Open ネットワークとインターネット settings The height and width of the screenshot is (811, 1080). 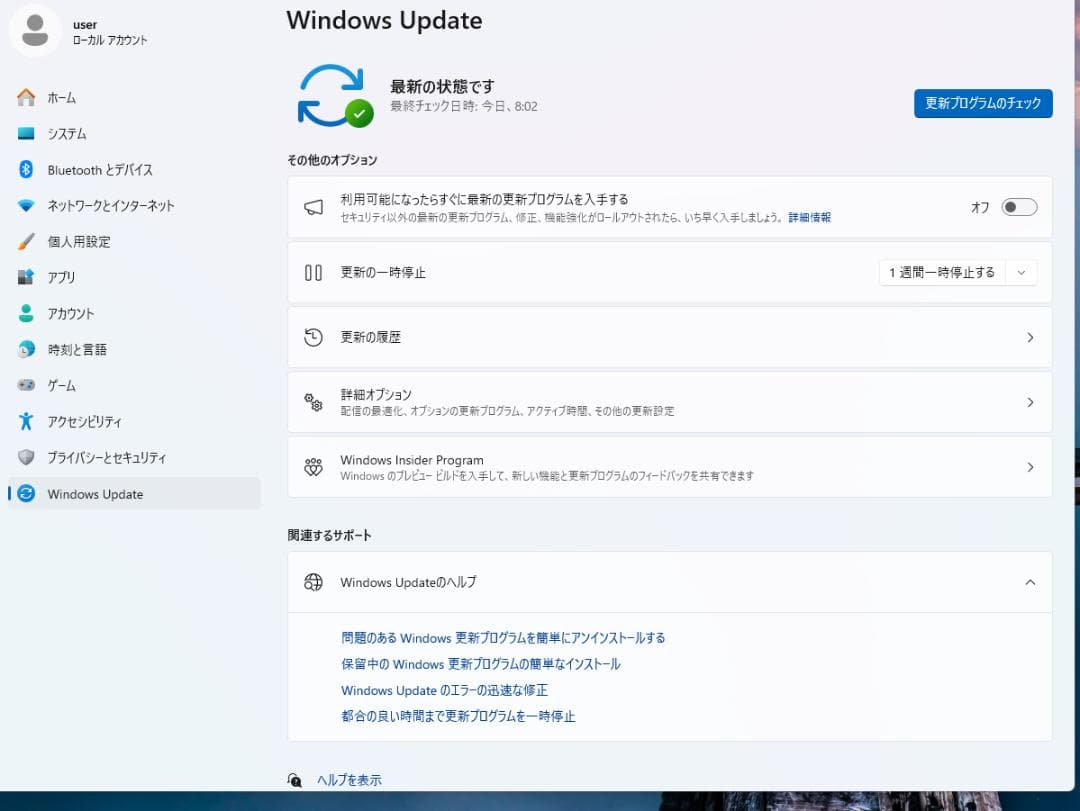click(113, 205)
